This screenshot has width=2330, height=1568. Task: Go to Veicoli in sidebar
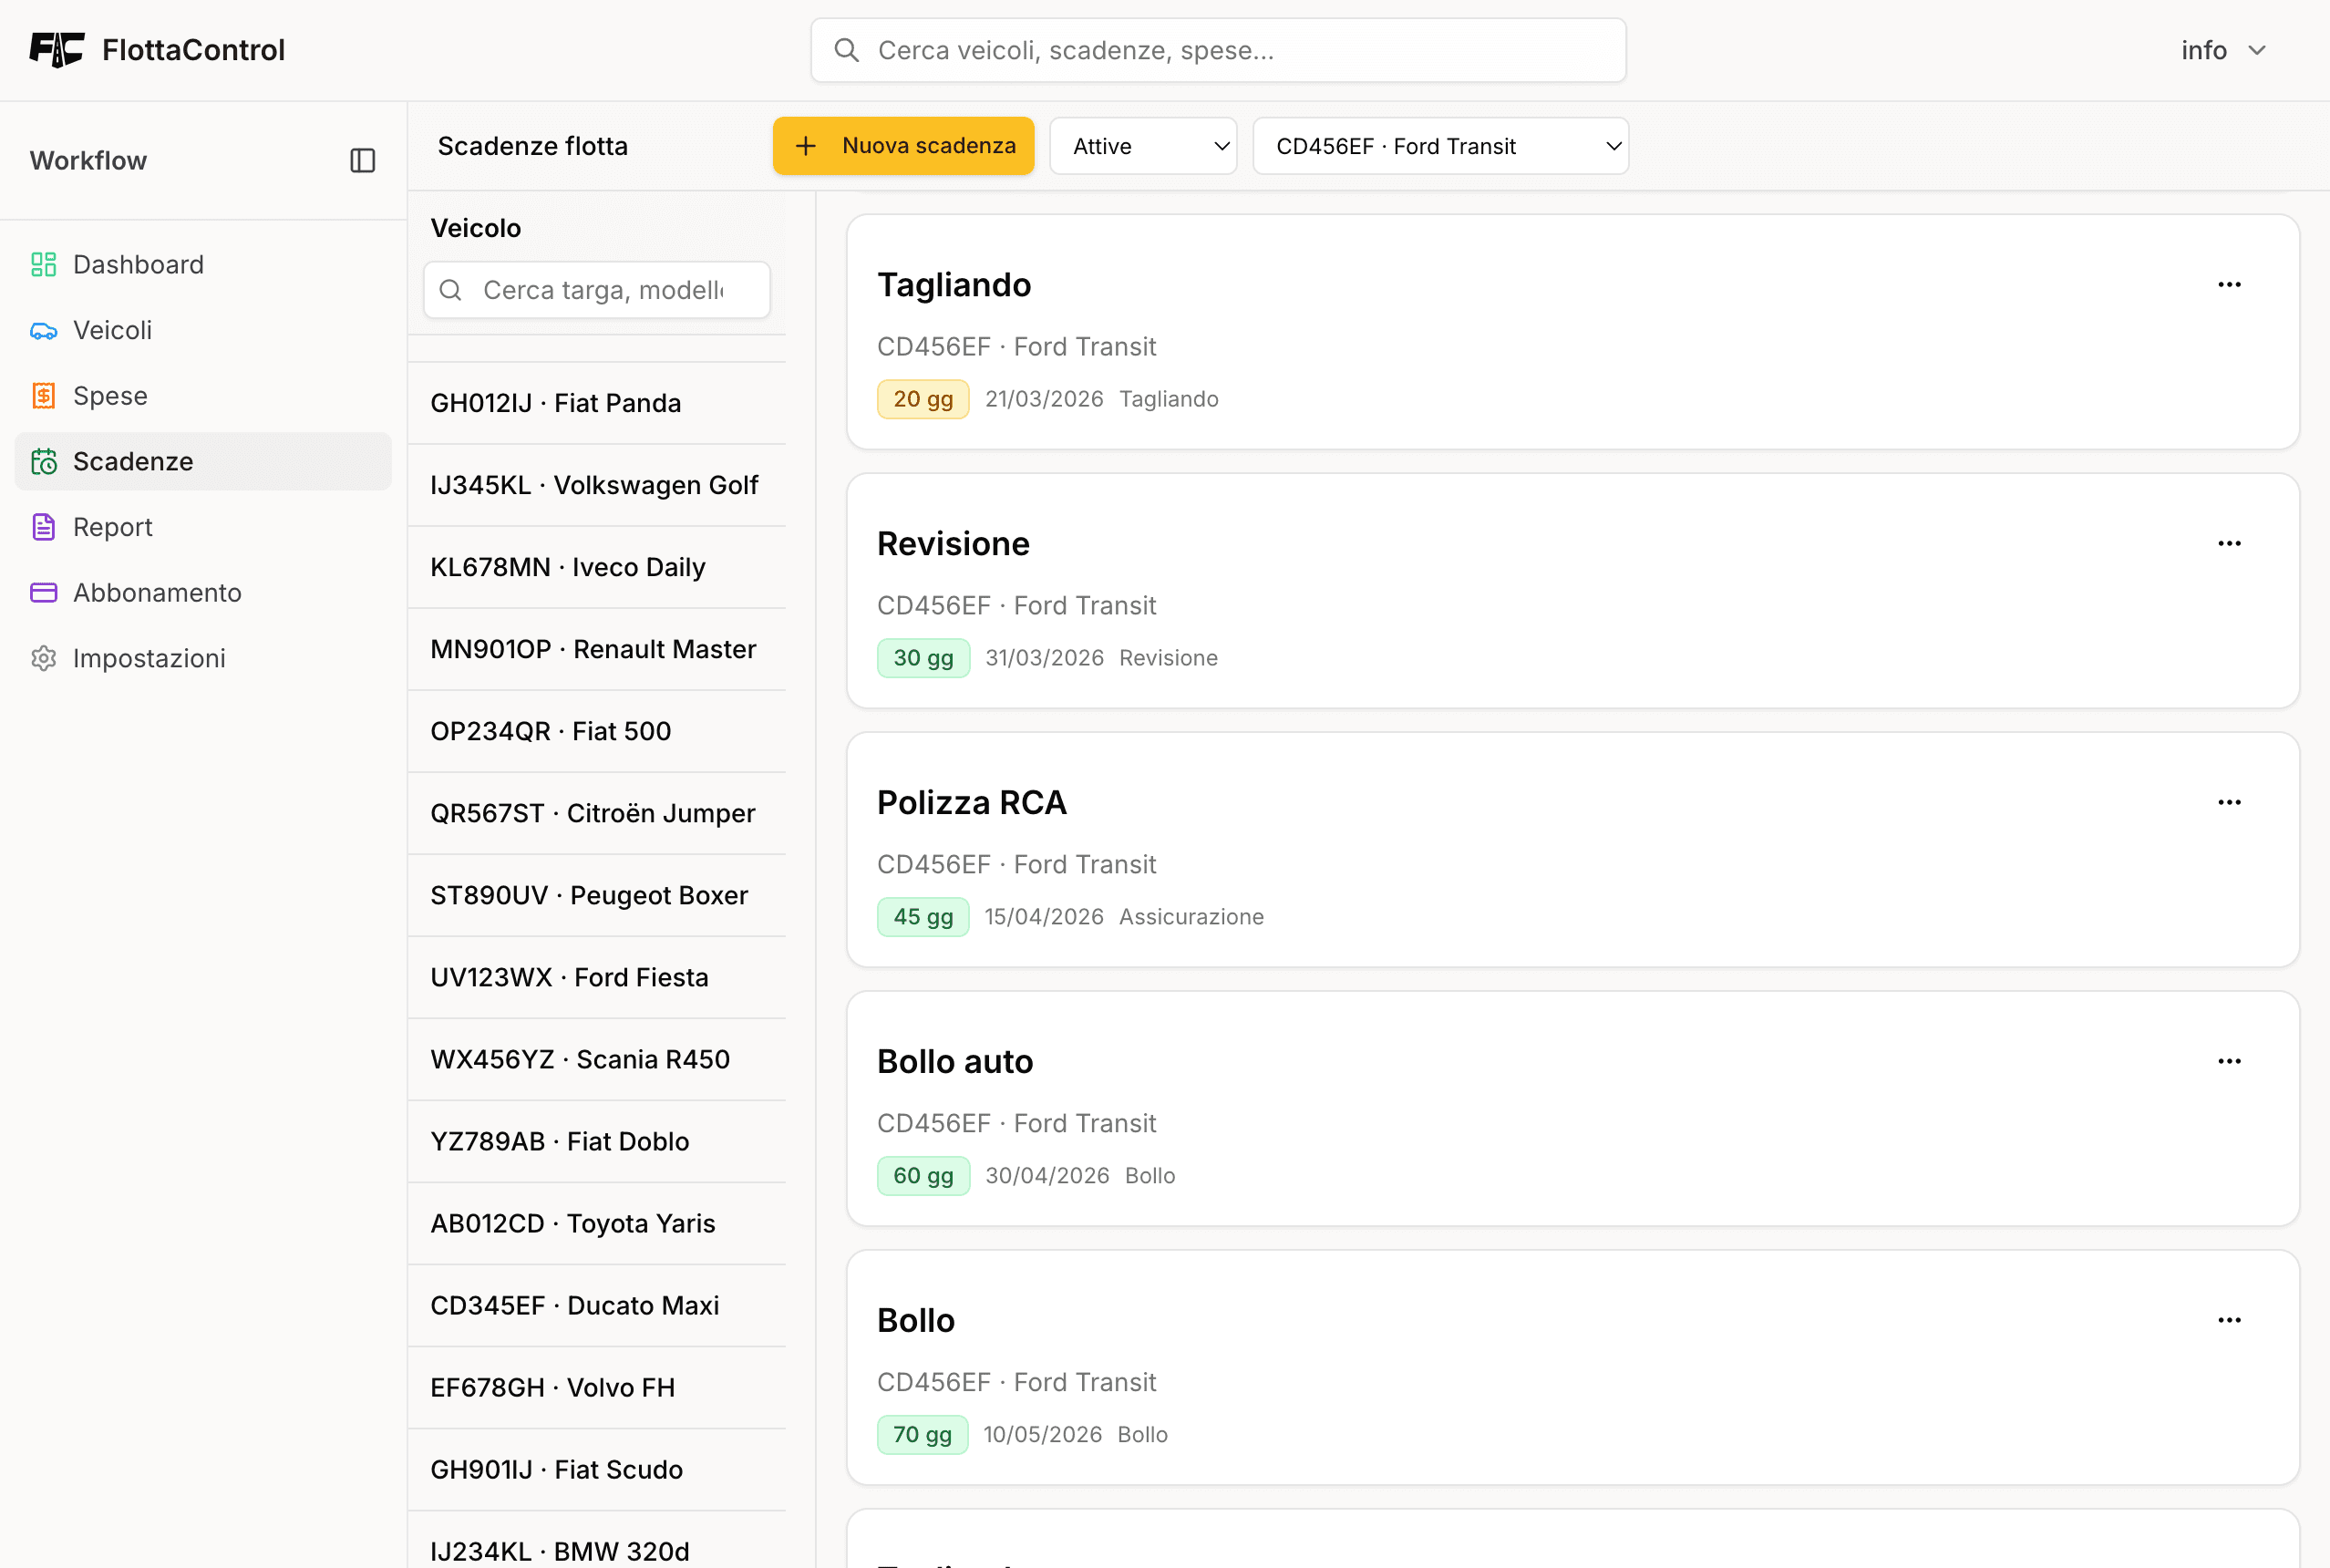click(112, 330)
